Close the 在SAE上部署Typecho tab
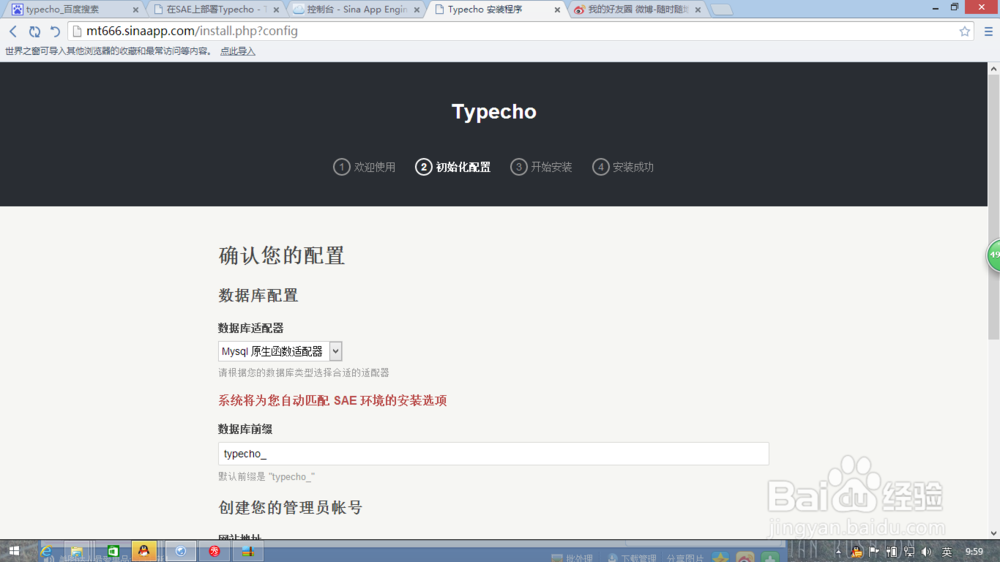The width and height of the screenshot is (1000, 562). click(276, 10)
